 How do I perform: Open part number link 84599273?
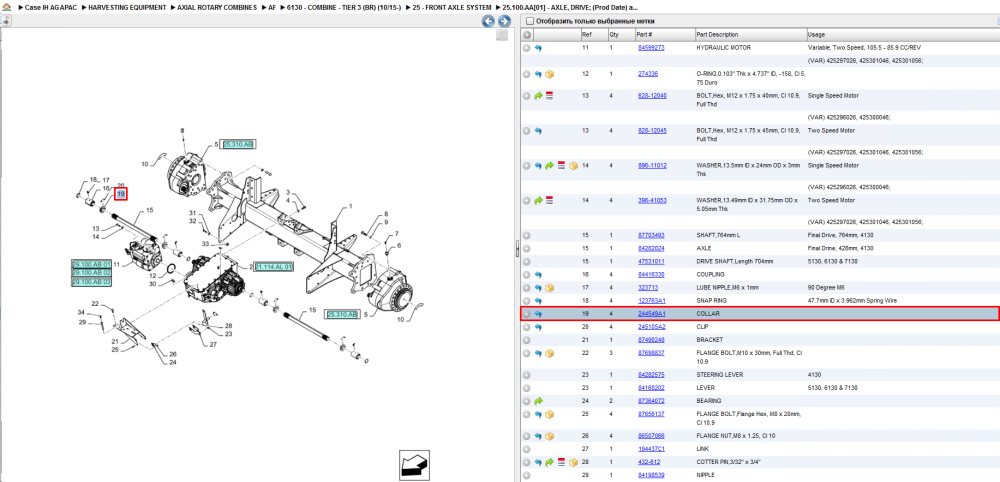(x=651, y=48)
